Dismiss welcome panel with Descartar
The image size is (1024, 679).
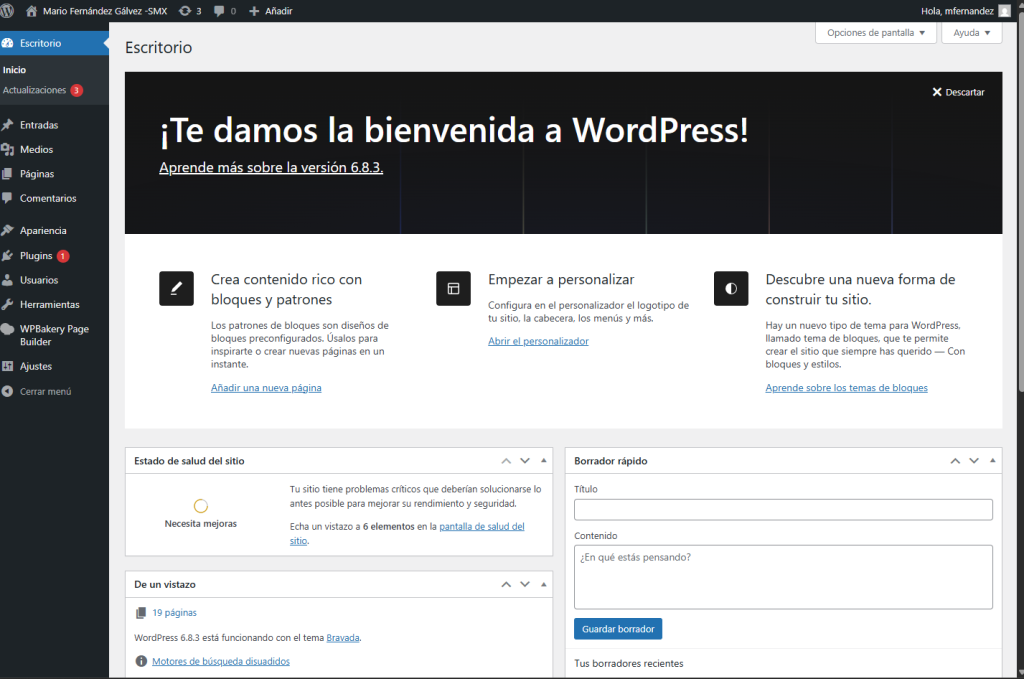click(x=958, y=92)
